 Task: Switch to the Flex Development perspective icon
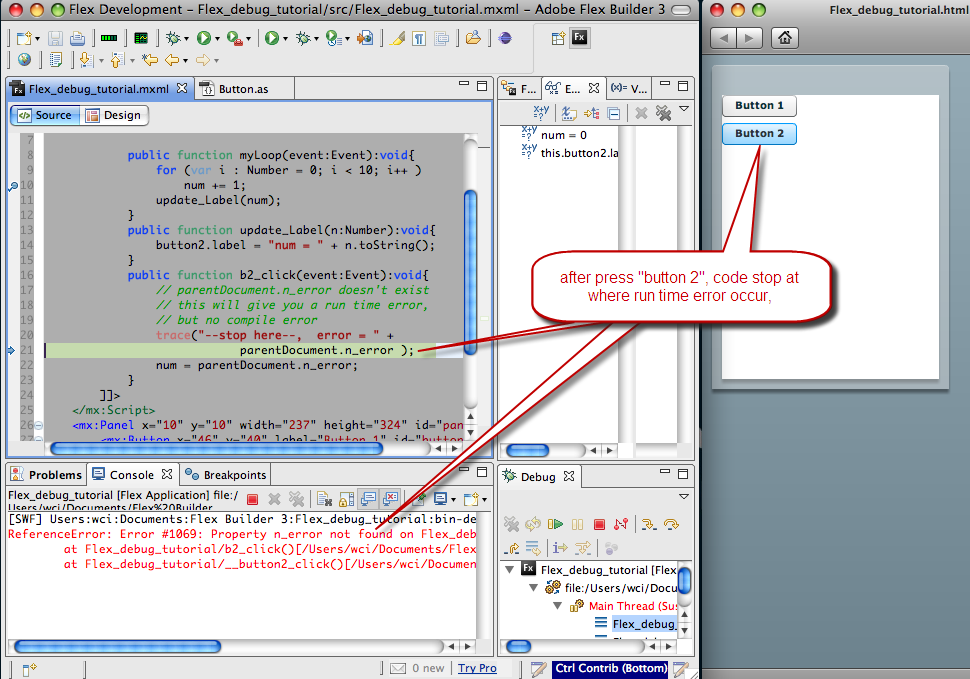coord(579,38)
